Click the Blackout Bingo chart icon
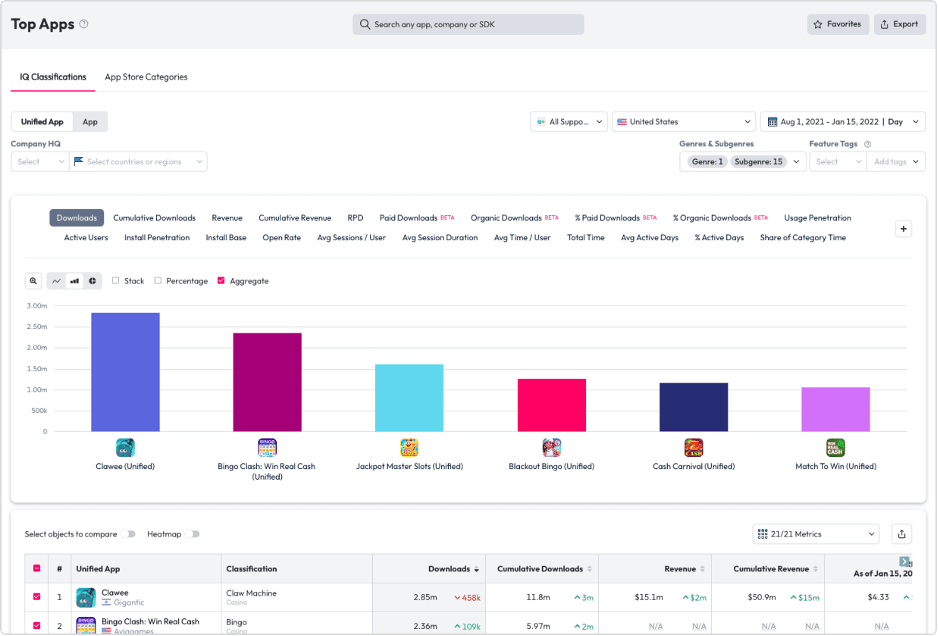938x636 pixels. point(552,448)
